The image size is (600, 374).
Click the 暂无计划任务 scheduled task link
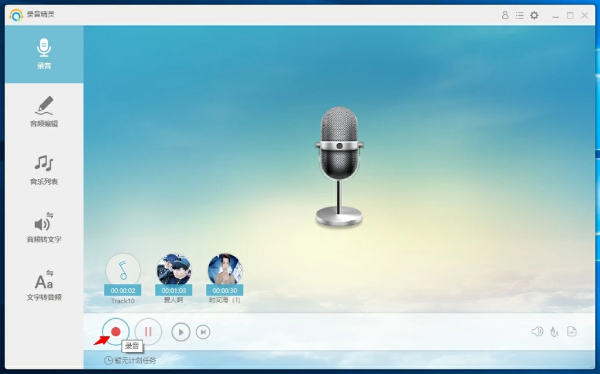130,360
